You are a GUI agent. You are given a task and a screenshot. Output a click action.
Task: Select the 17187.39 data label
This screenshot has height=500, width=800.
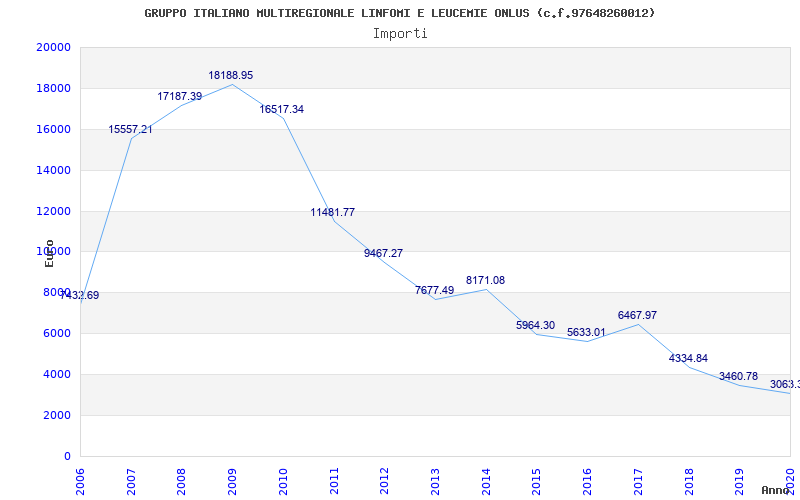[x=180, y=96]
